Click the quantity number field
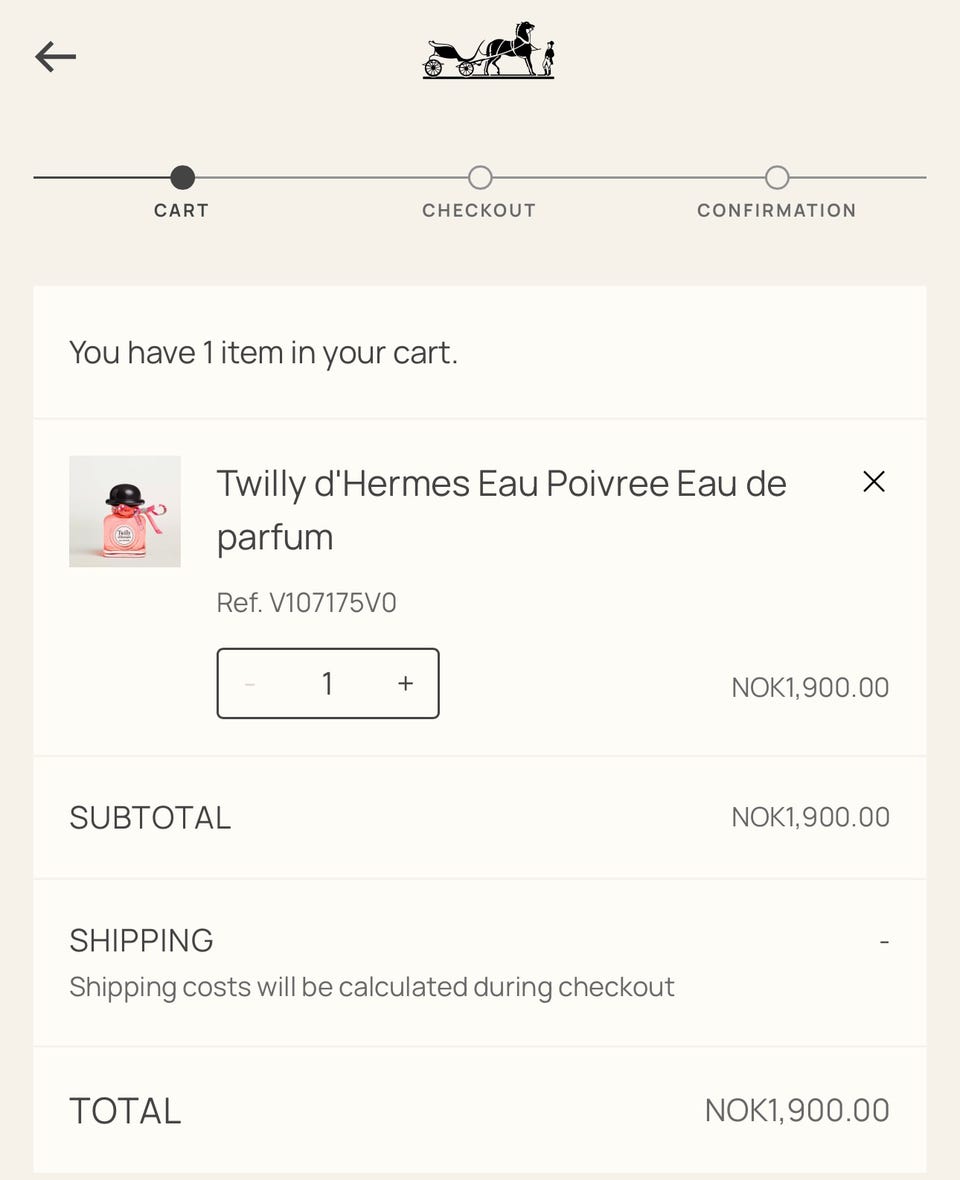 pyautogui.click(x=327, y=684)
